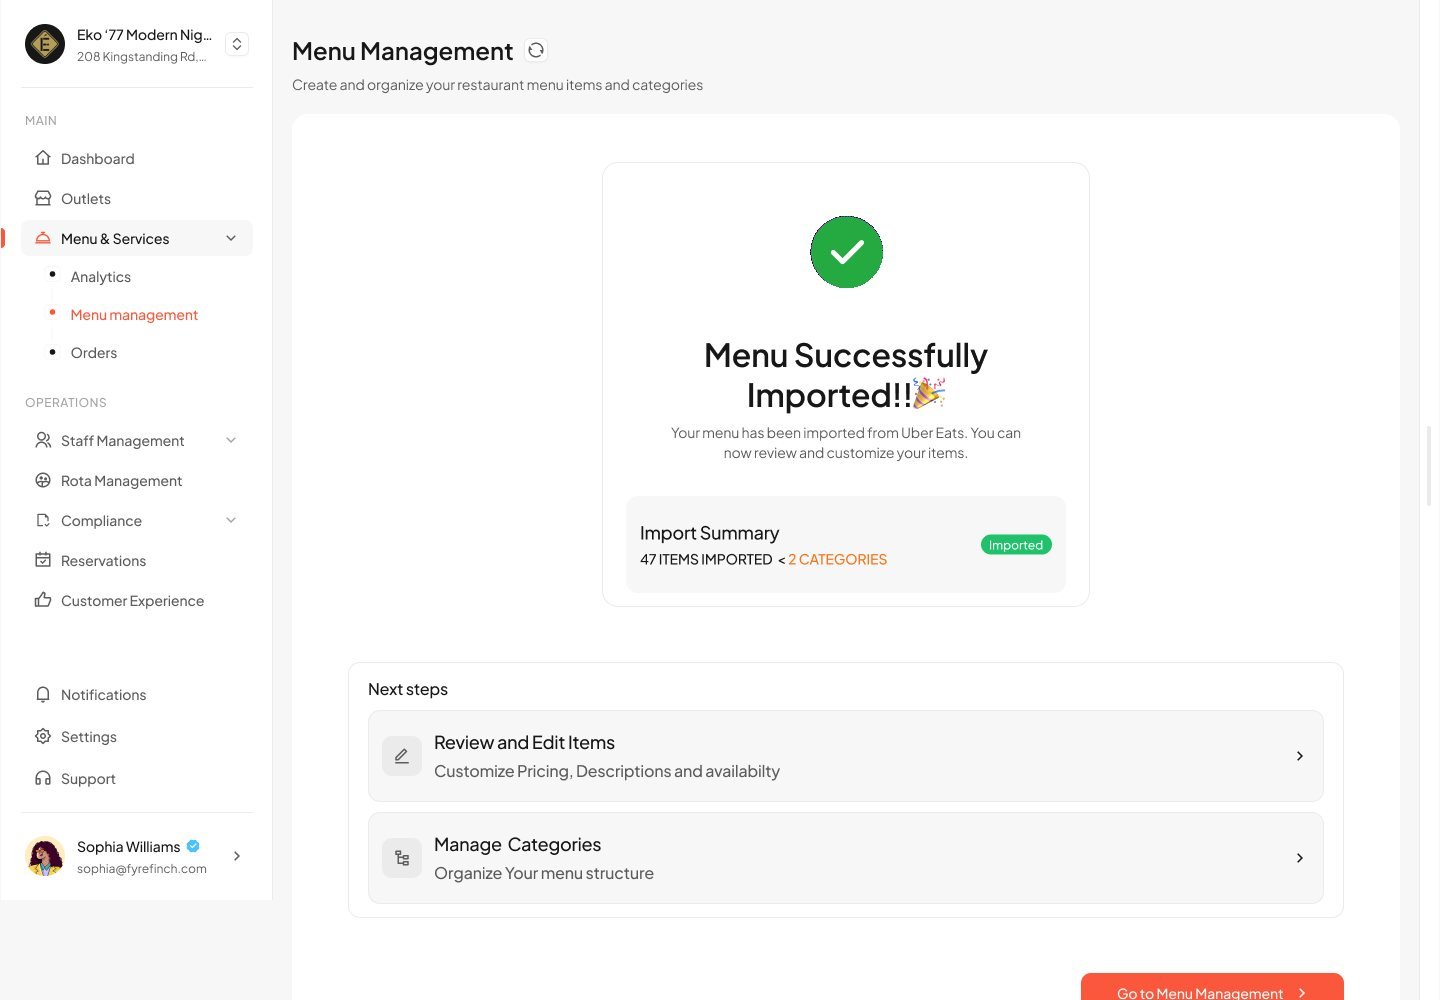Click the page vertical scrollbar
Screen dimensions: 1440x1000
[1429, 465]
